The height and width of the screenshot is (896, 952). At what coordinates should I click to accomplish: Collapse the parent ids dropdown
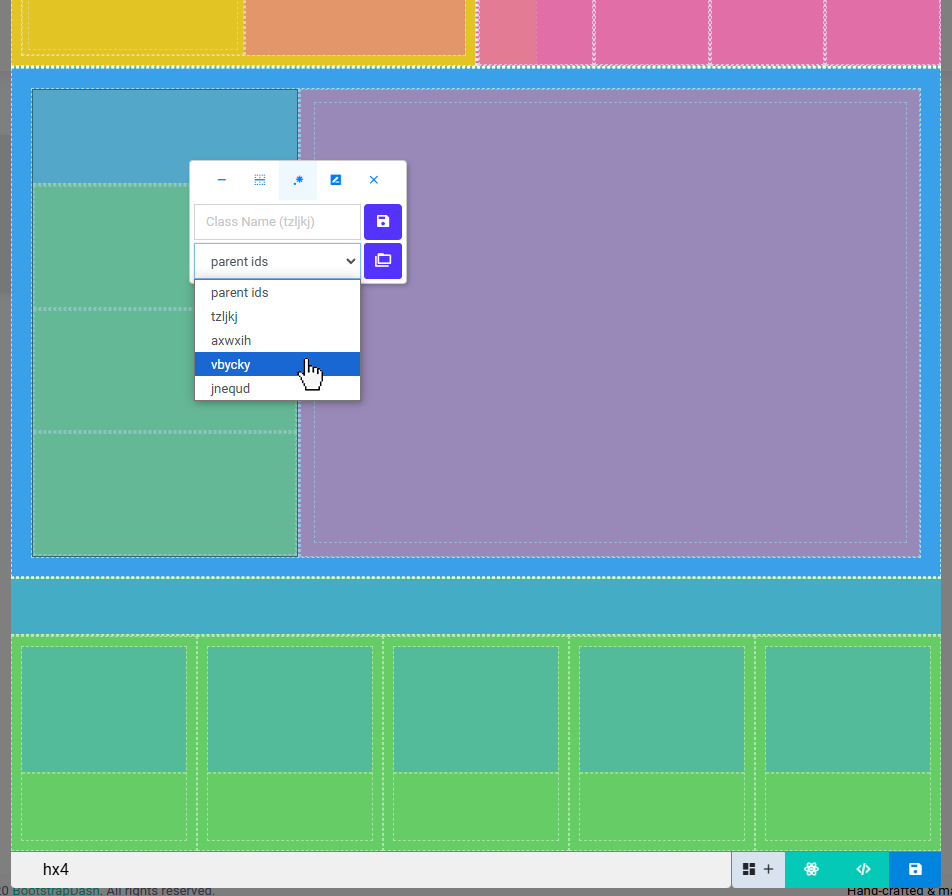tap(277, 261)
